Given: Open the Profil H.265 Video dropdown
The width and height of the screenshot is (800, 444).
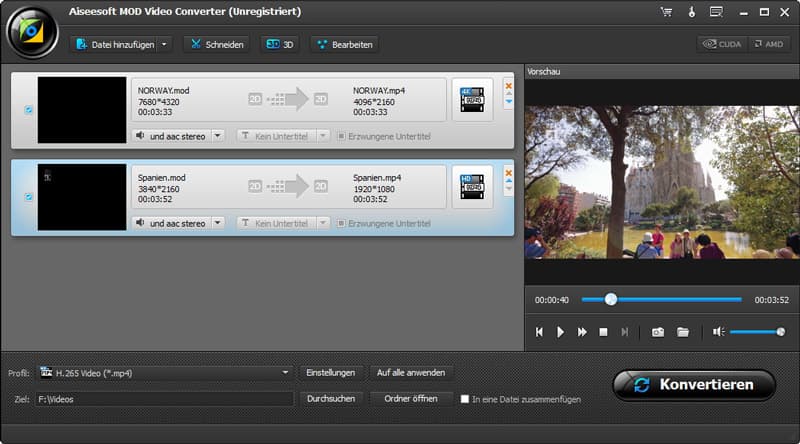Looking at the screenshot, I should (x=164, y=373).
